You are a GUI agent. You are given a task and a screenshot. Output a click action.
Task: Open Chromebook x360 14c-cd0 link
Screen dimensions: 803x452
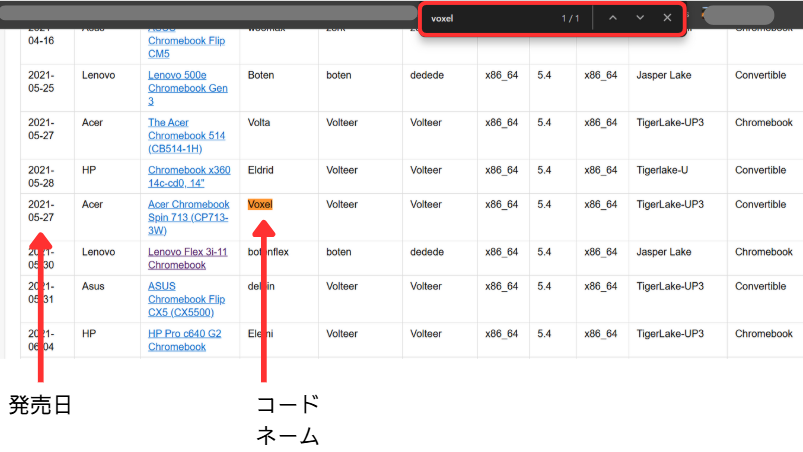(189, 177)
